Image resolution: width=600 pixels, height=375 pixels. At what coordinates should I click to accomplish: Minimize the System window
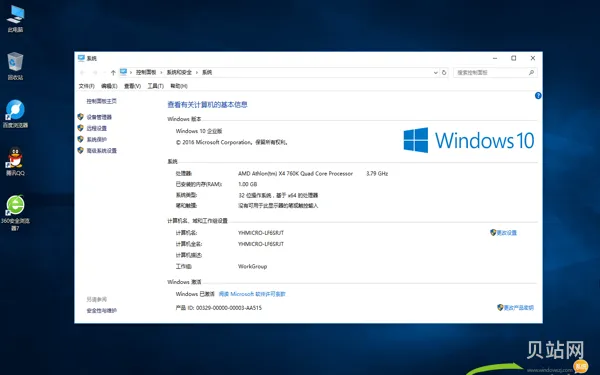click(x=495, y=58)
